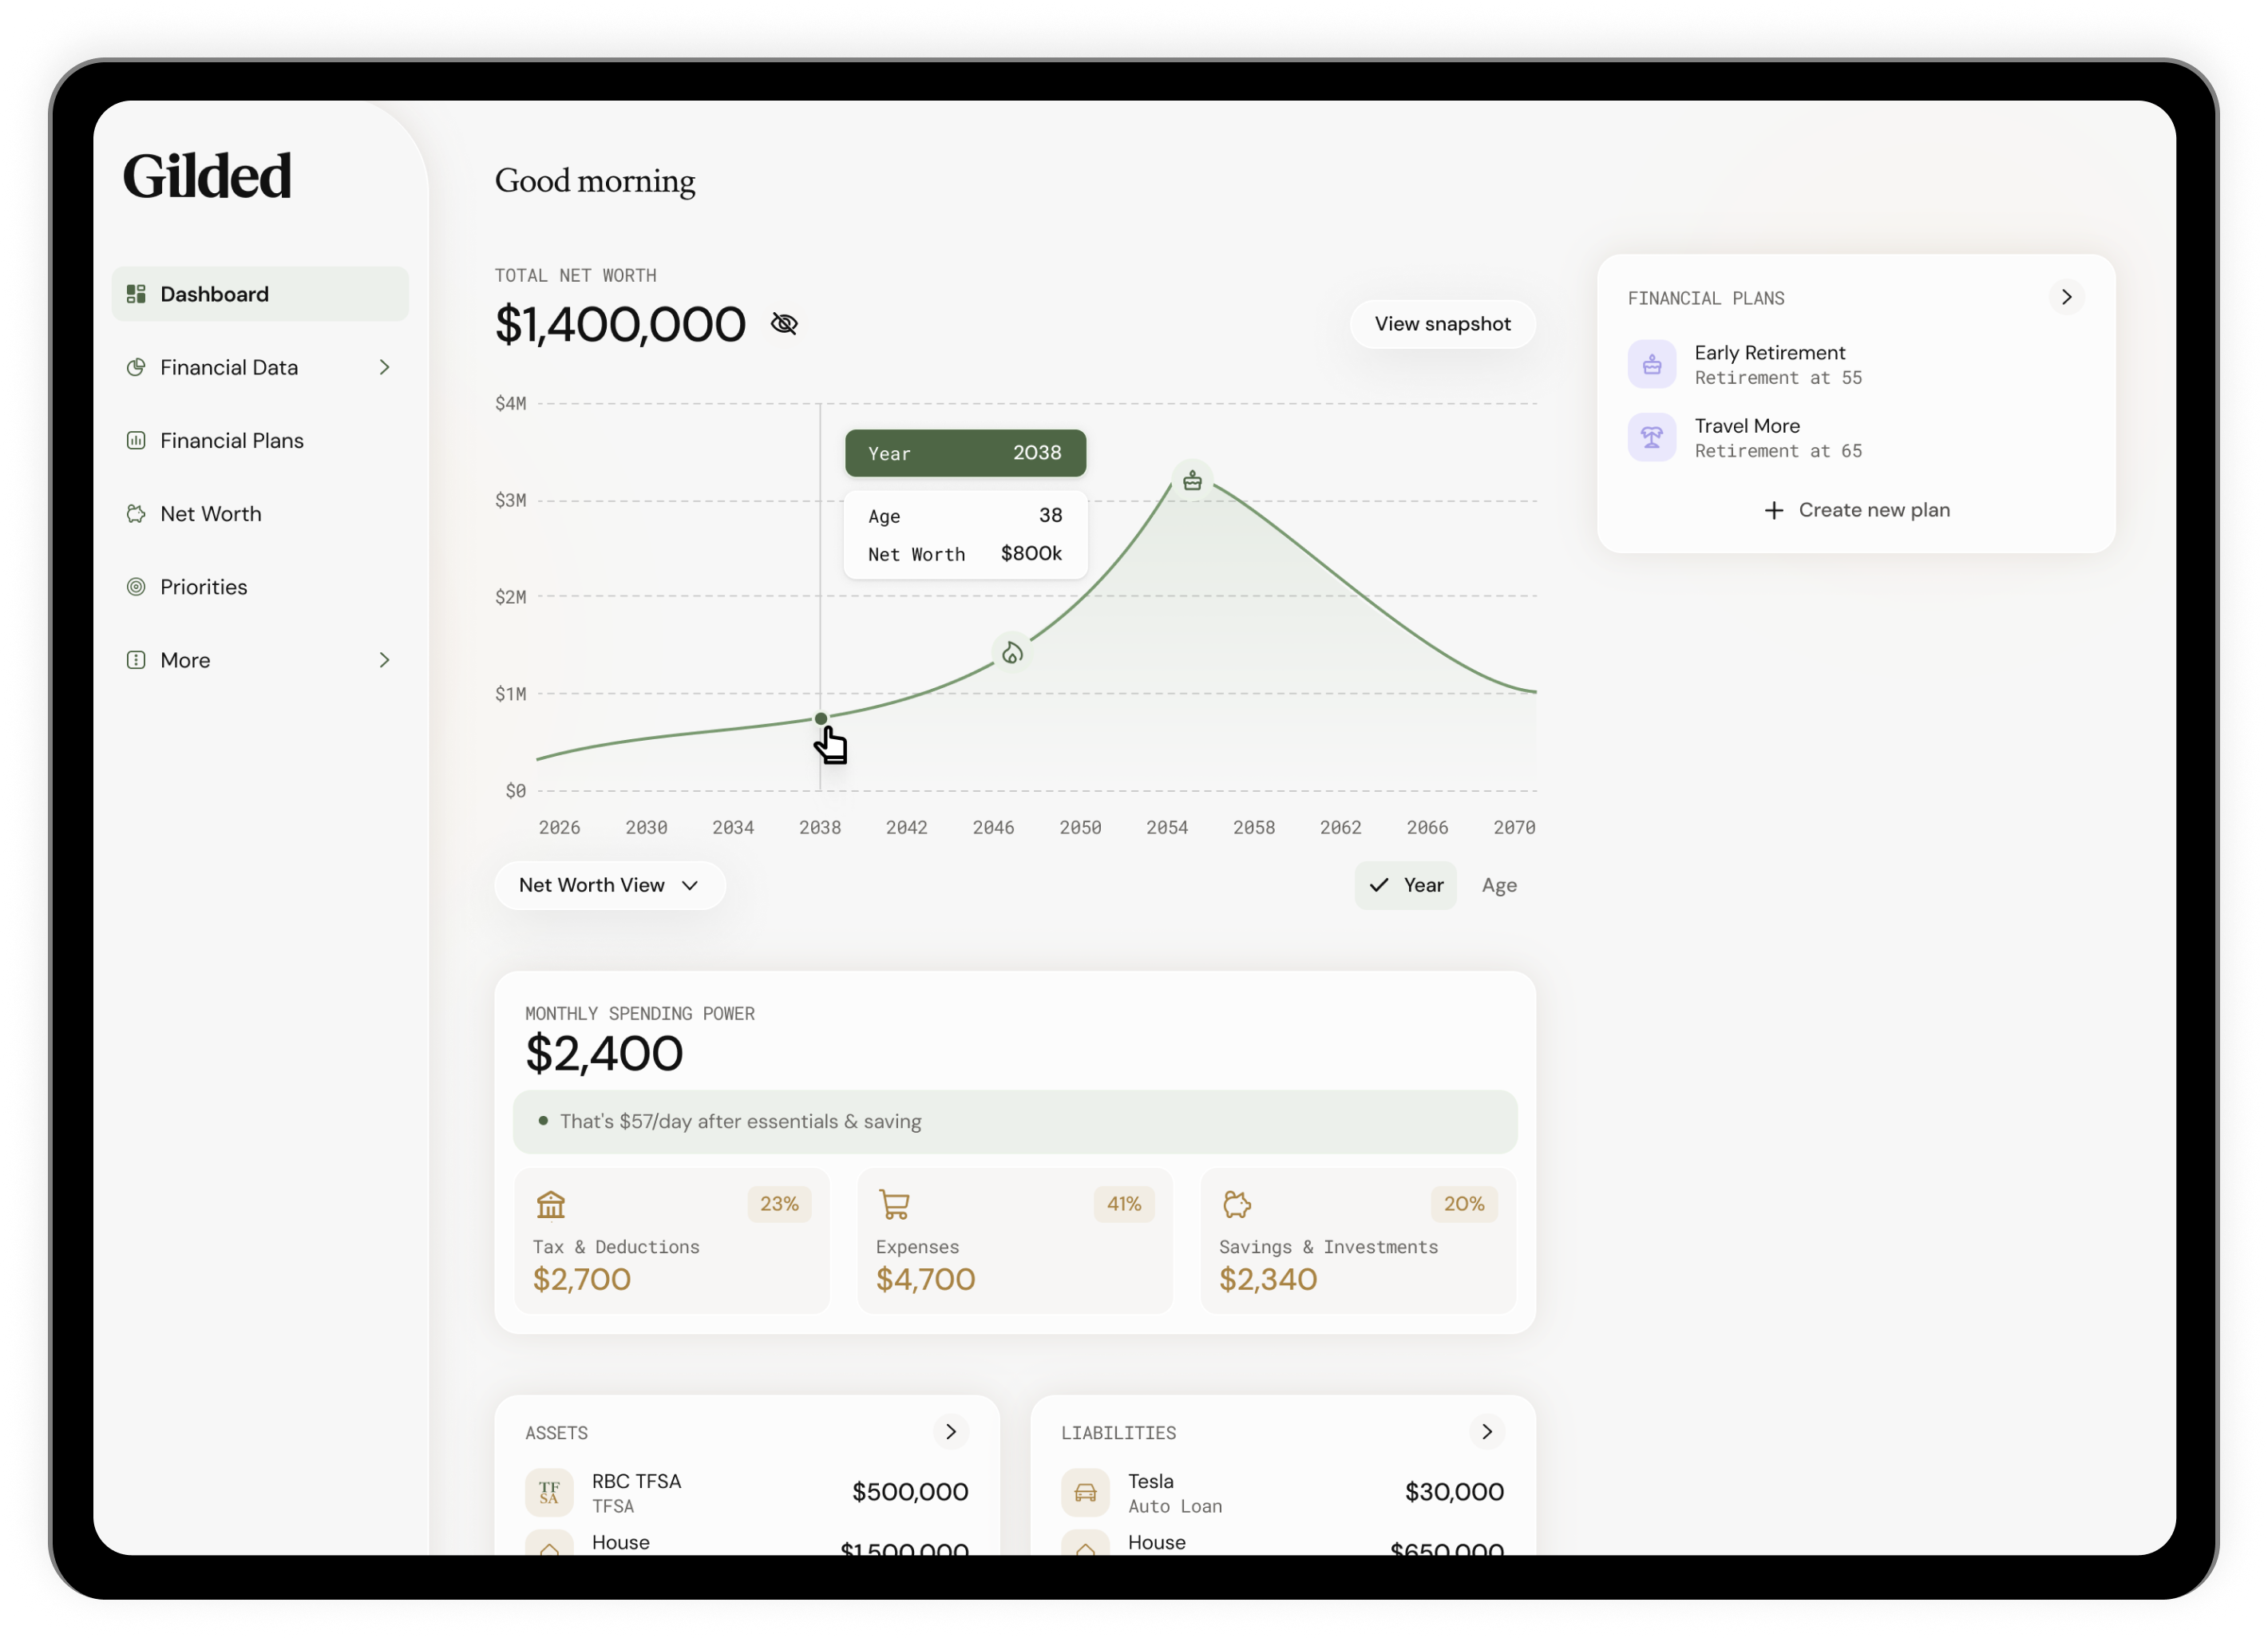Click the 2038 data point on net worth curve
2268x1638 pixels.
(821, 718)
